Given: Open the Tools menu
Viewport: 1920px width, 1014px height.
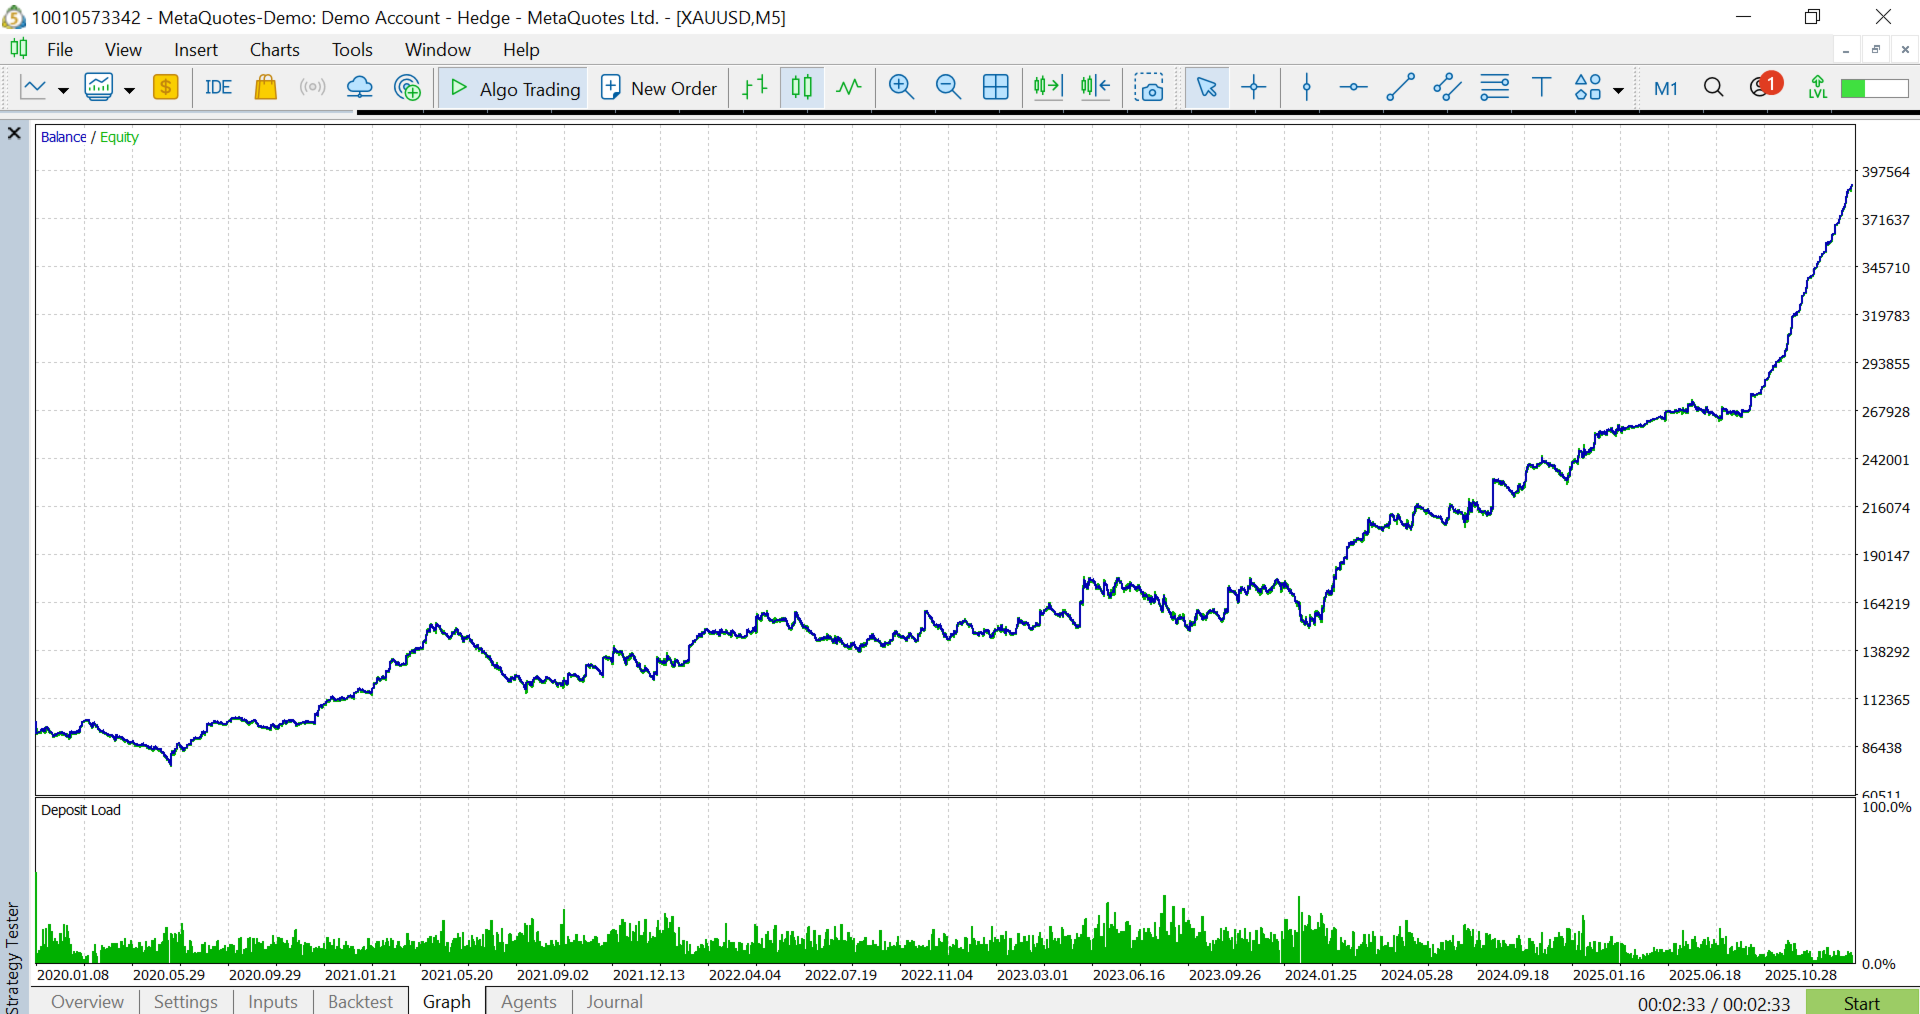Looking at the screenshot, I should 352,49.
